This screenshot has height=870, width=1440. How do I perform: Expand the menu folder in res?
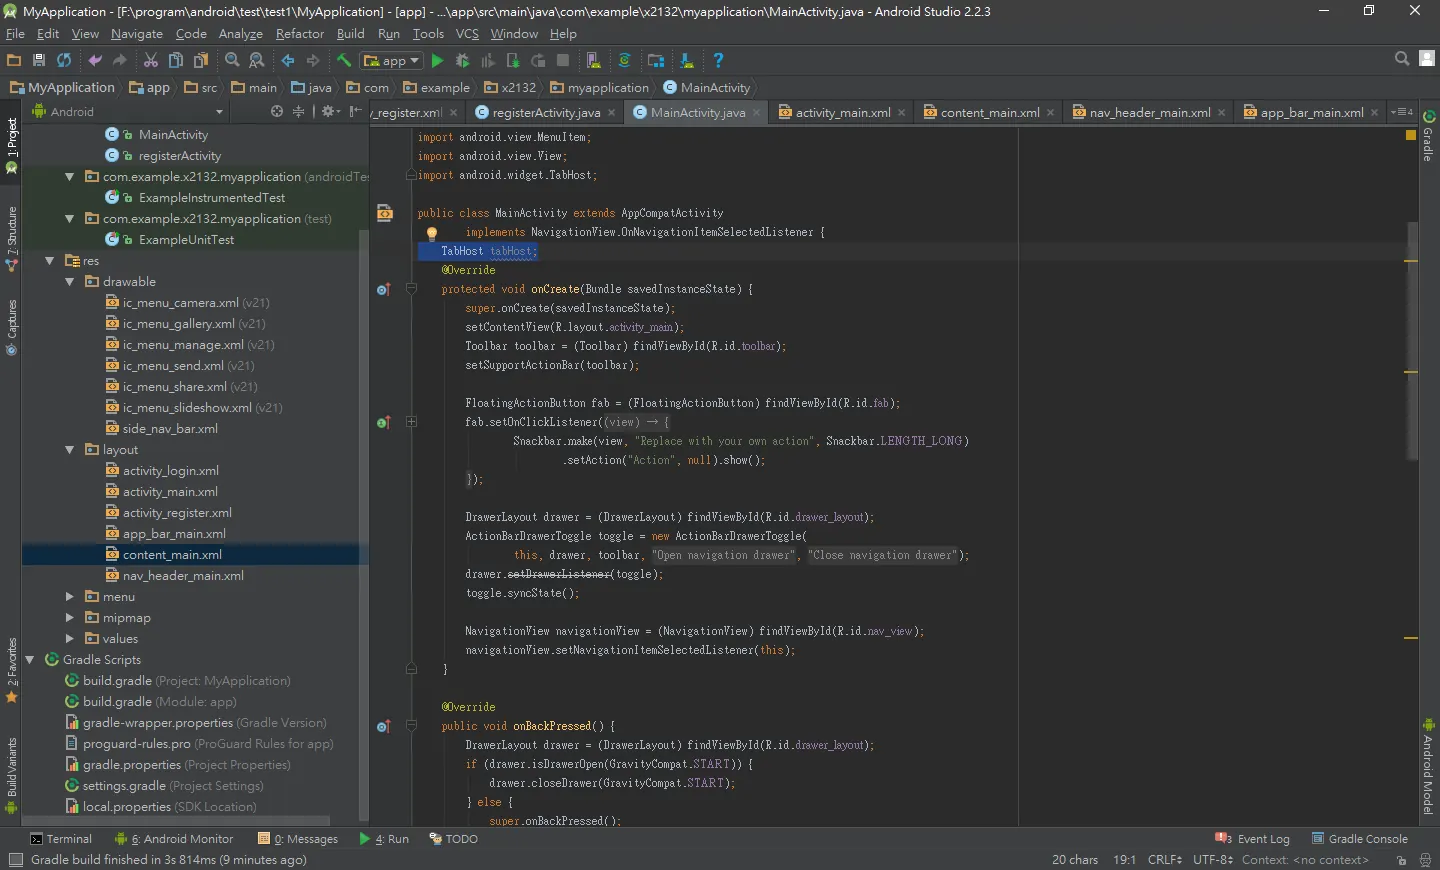click(69, 597)
